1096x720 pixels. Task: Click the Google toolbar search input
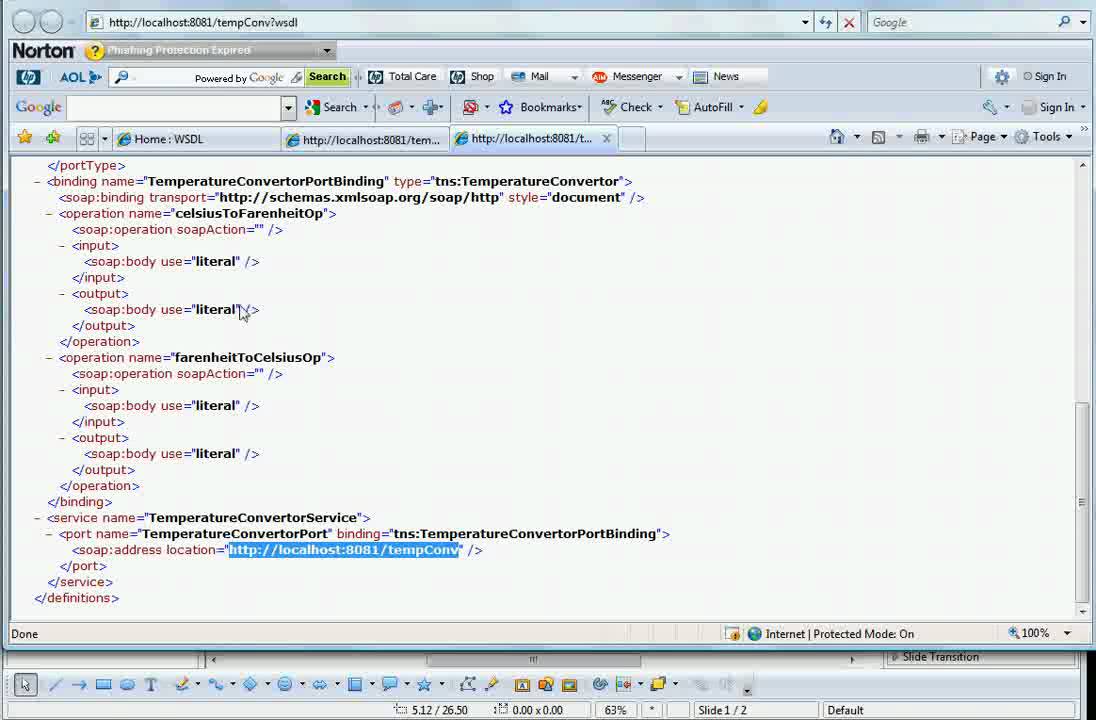pos(175,108)
